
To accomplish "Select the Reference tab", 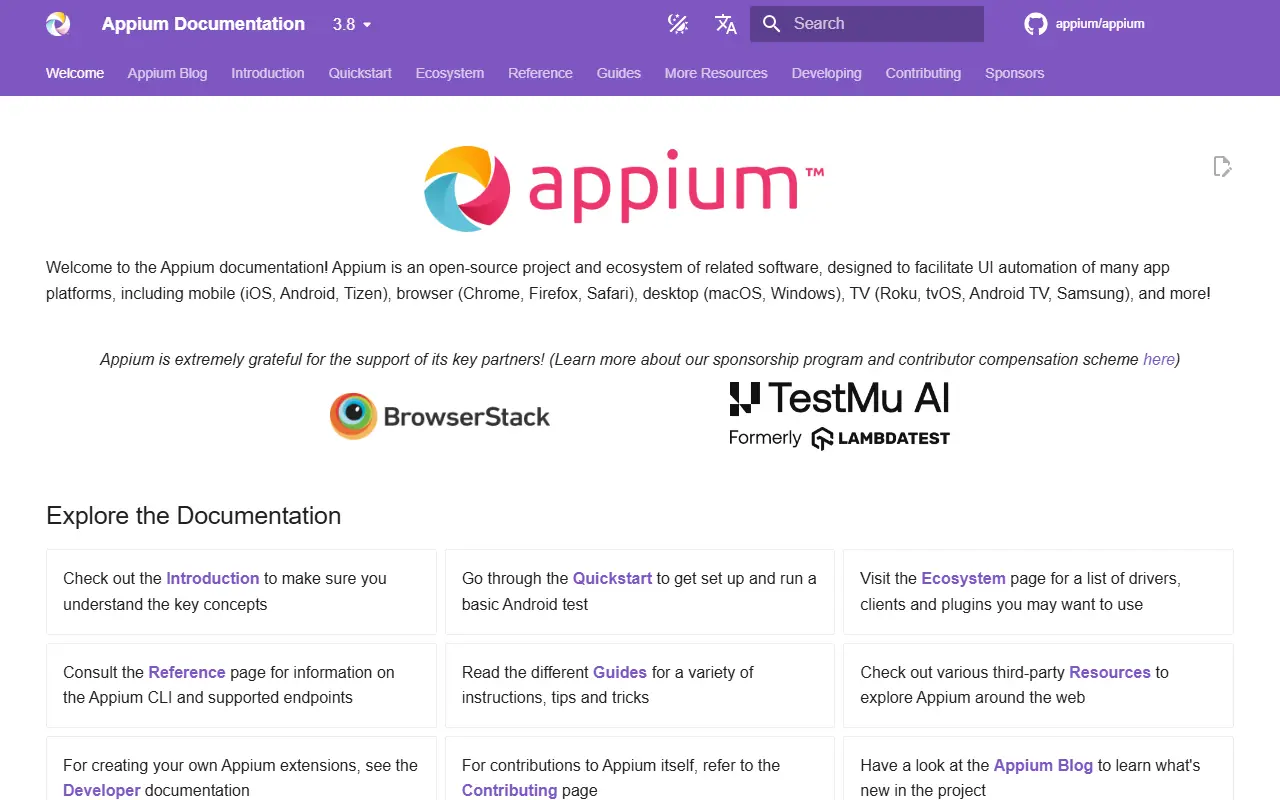I will [540, 73].
